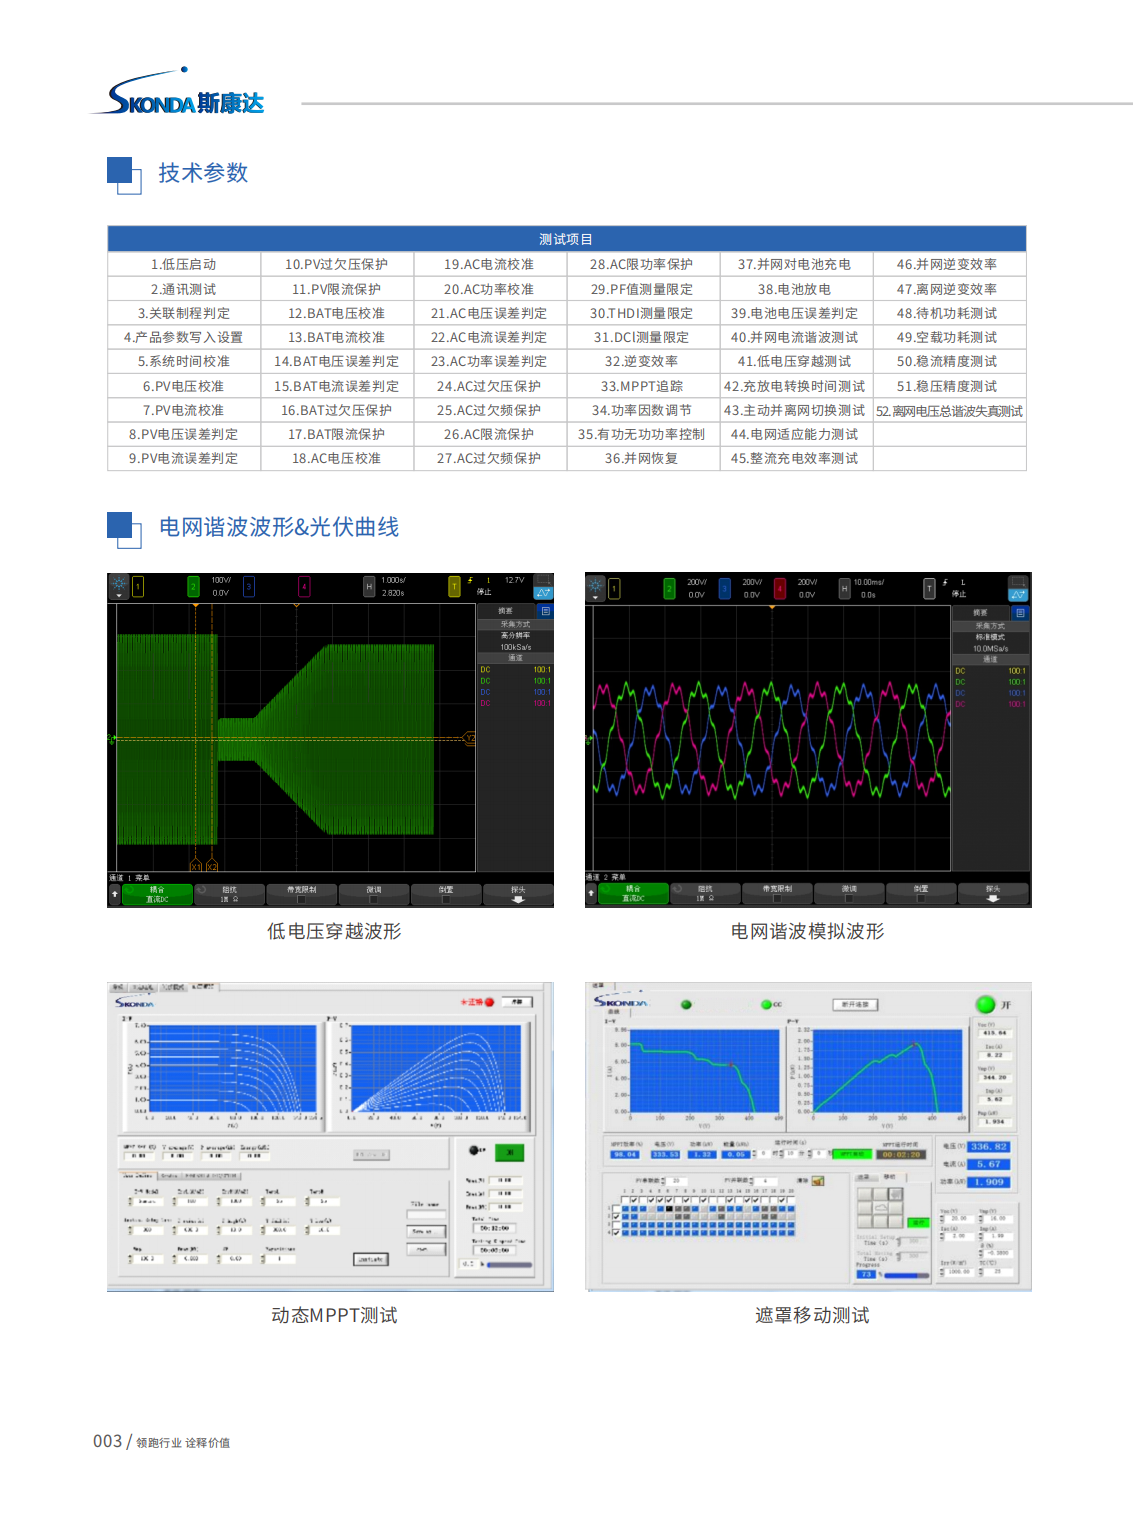Select channel 2 indicator on left oscilloscope
This screenshot has height=1528, width=1134.
[193, 587]
